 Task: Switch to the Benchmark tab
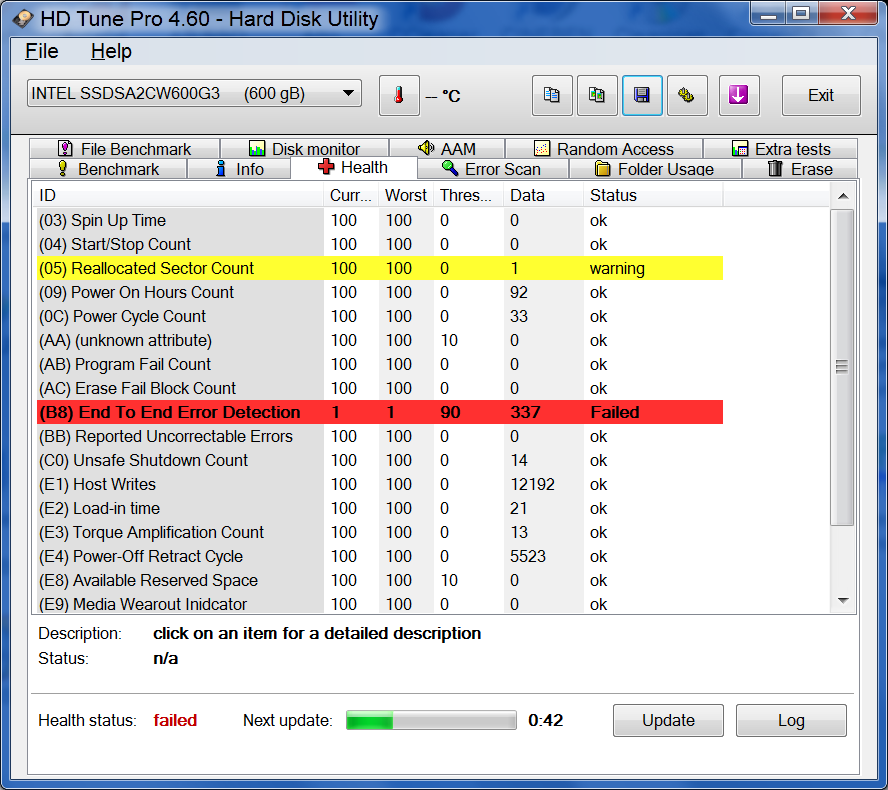click(108, 169)
